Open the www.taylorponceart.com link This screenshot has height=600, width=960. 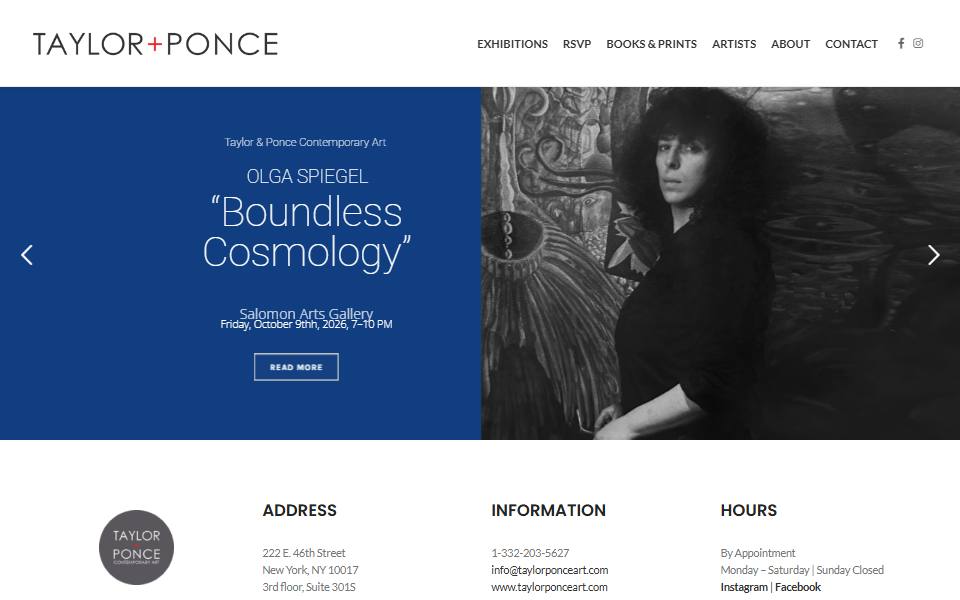click(549, 587)
